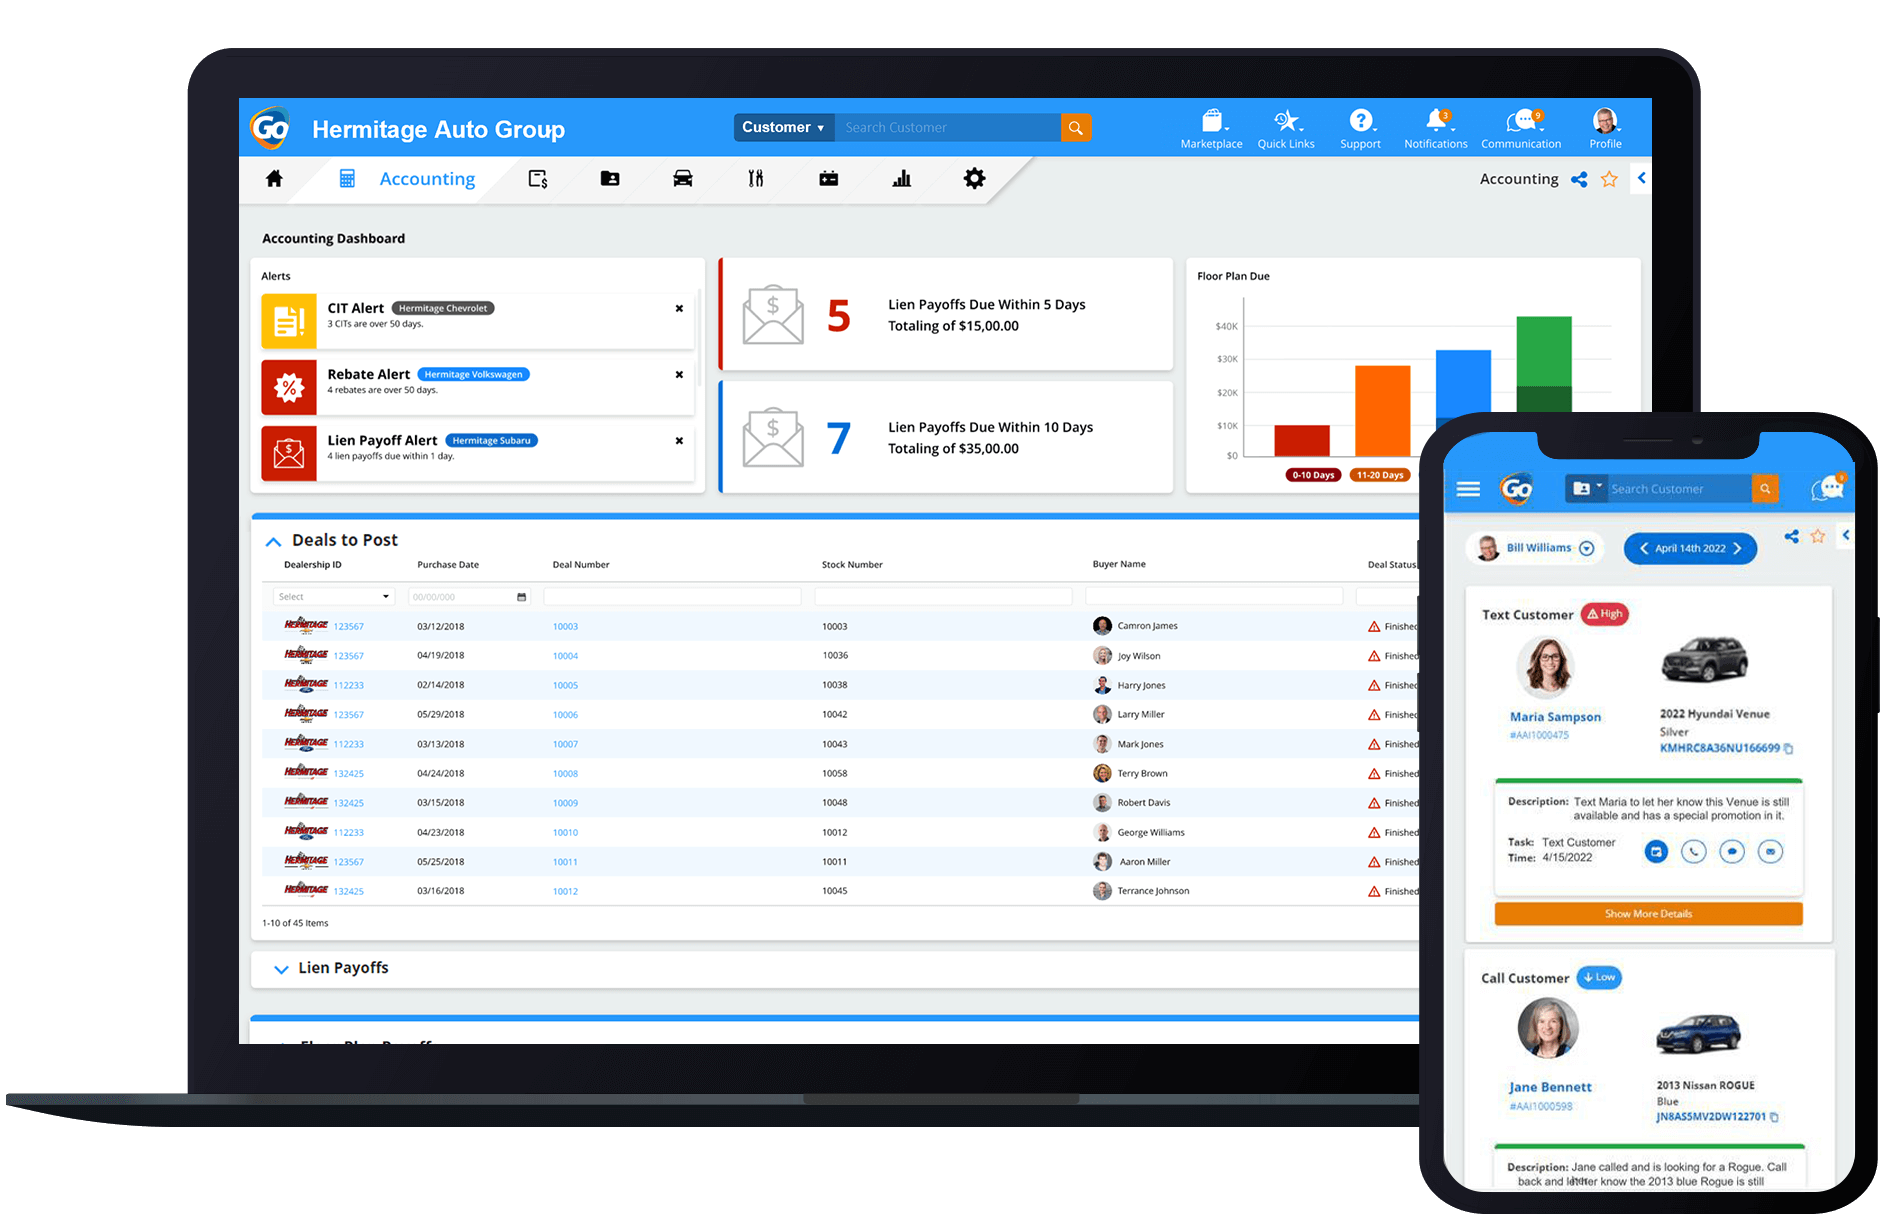
Task: Click the Stock Number filter field
Action: [943, 597]
